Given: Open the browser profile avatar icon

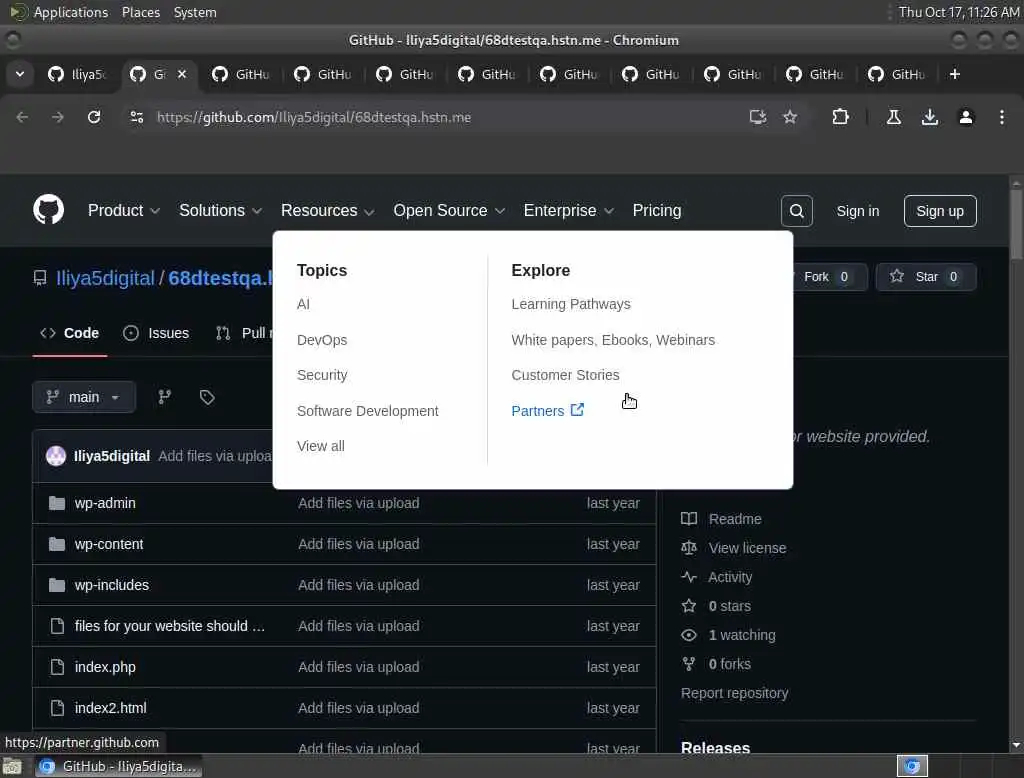Looking at the screenshot, I should pos(965,117).
